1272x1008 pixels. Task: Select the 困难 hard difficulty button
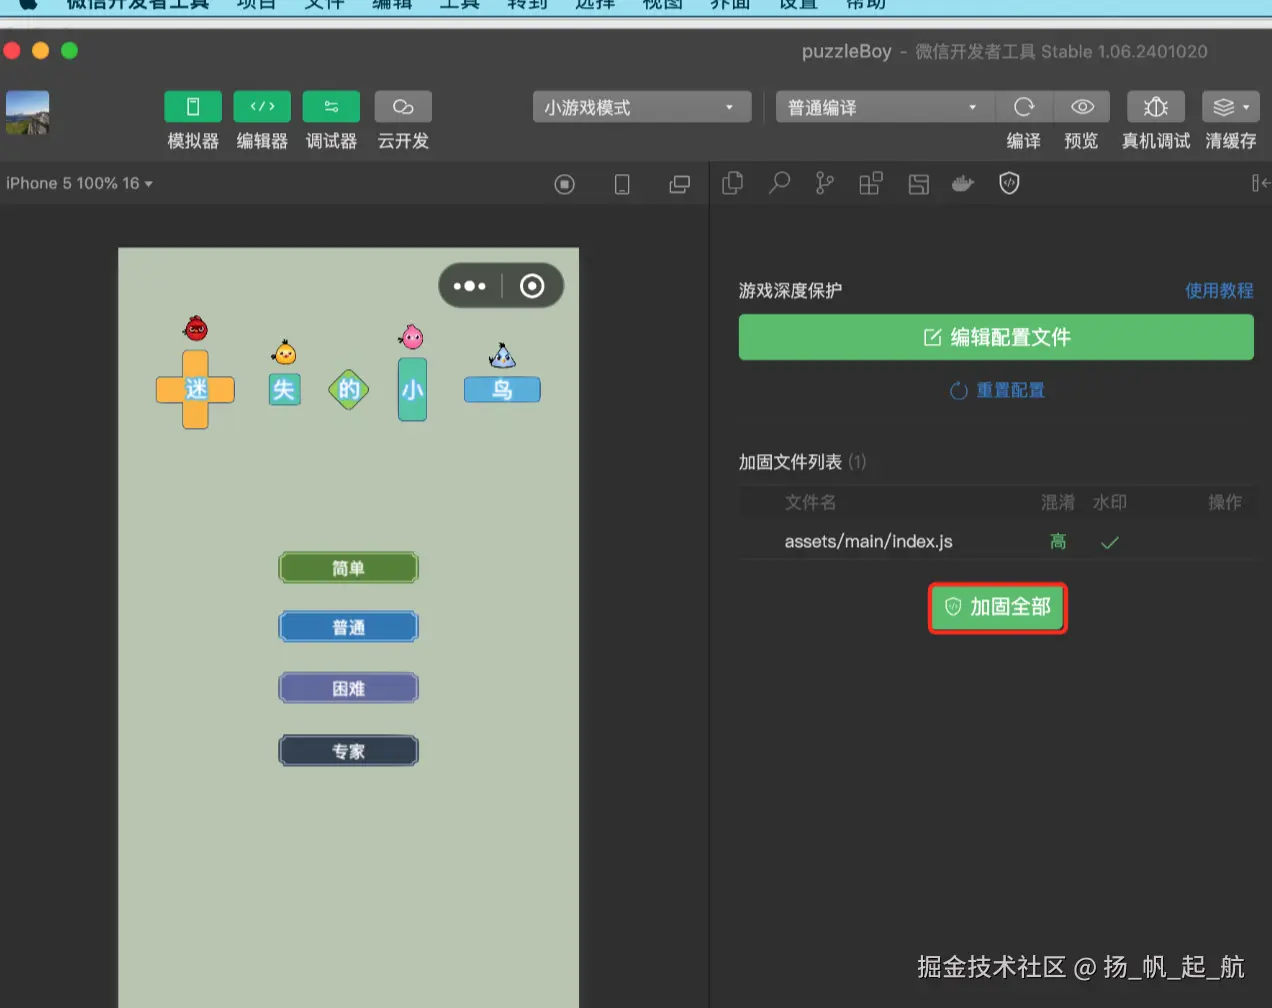pos(348,688)
